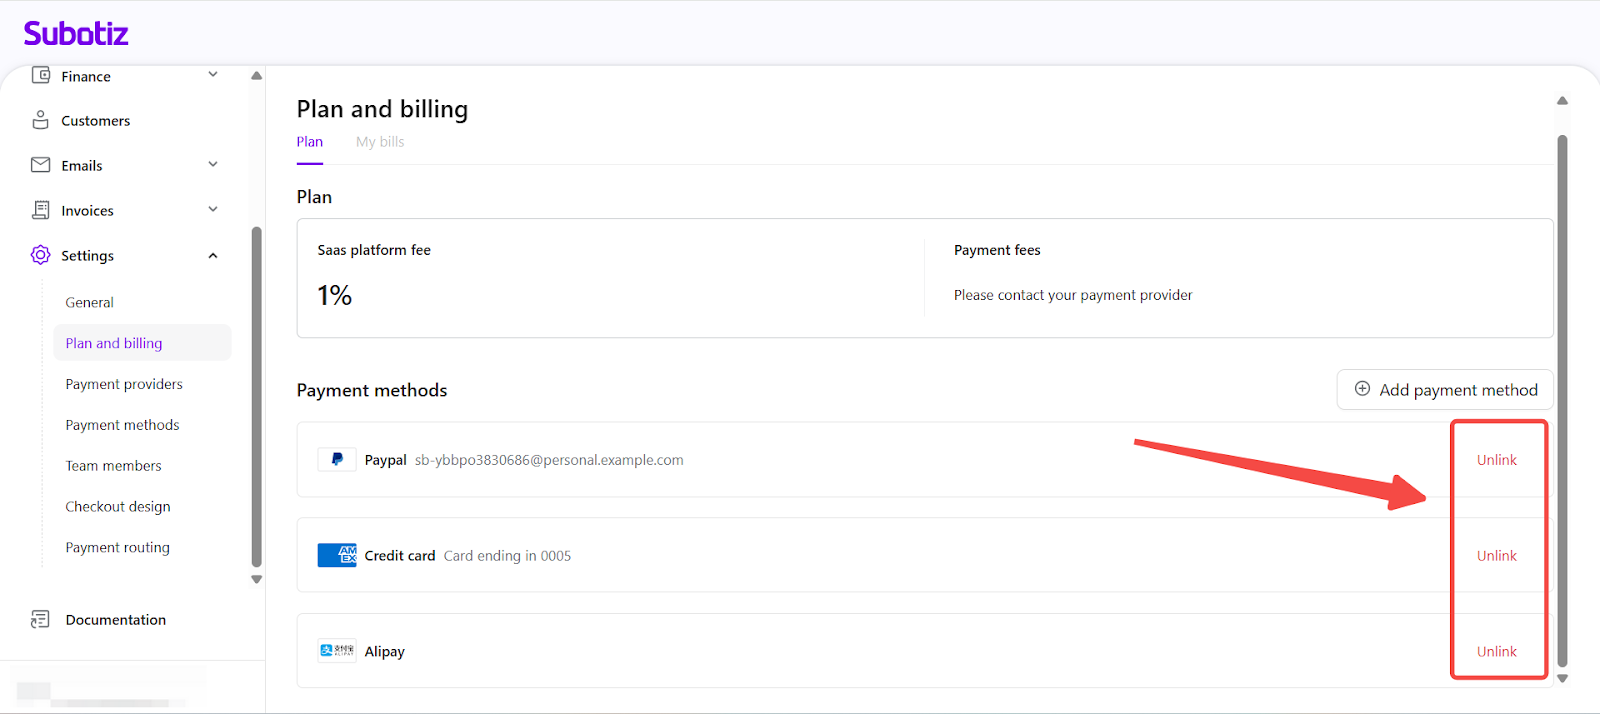Click the Subotiz logo

click(x=76, y=34)
